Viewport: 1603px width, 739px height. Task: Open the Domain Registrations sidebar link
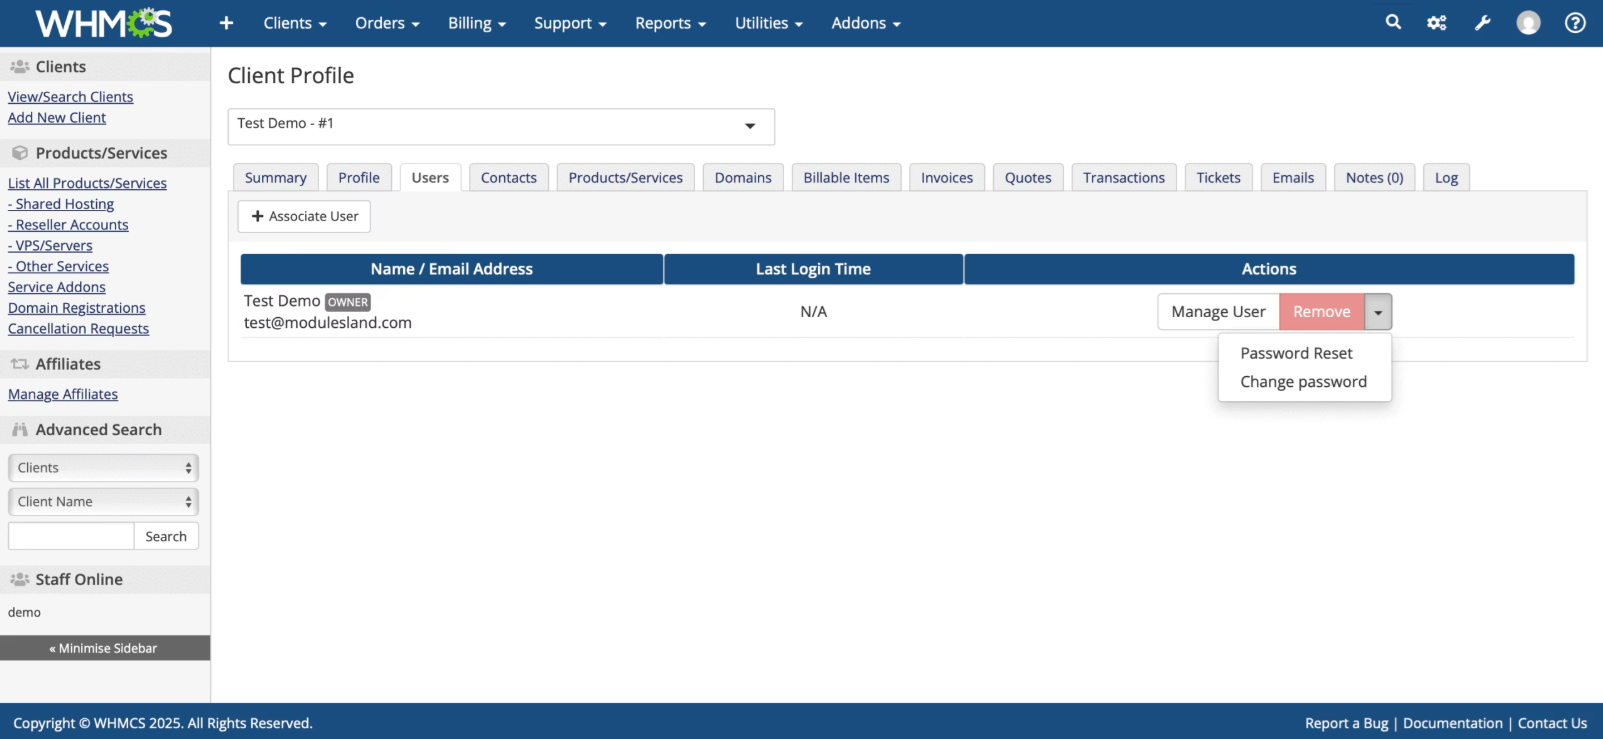(77, 308)
